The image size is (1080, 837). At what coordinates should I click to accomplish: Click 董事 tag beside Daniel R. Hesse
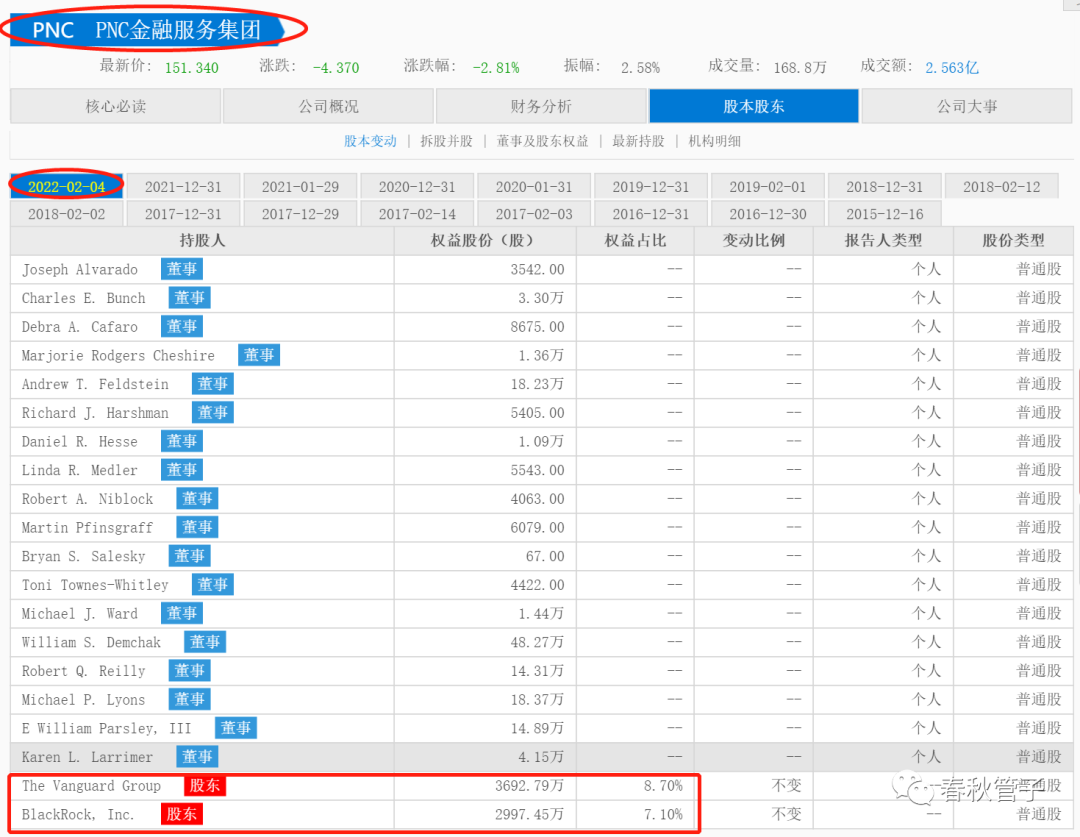[x=182, y=441]
